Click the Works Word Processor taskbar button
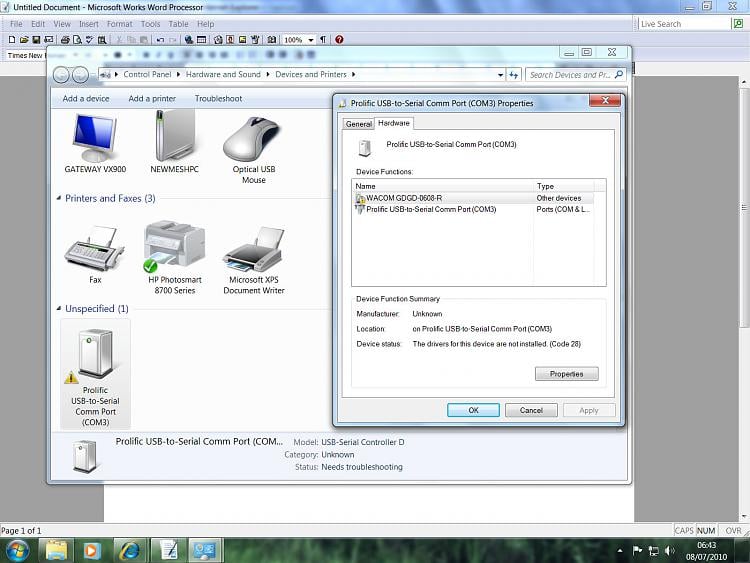 coord(169,550)
